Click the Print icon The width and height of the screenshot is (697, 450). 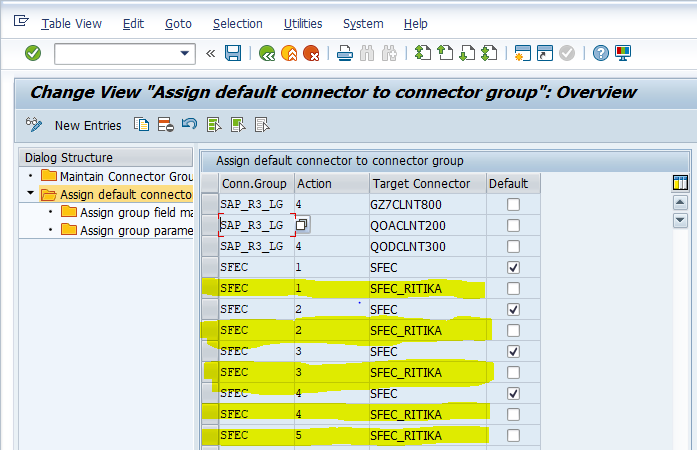coord(345,53)
